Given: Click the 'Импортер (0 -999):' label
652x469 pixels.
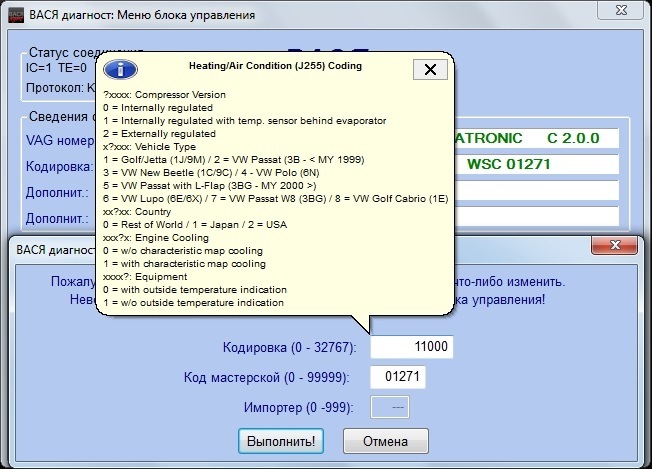Looking at the screenshot, I should 299,407.
